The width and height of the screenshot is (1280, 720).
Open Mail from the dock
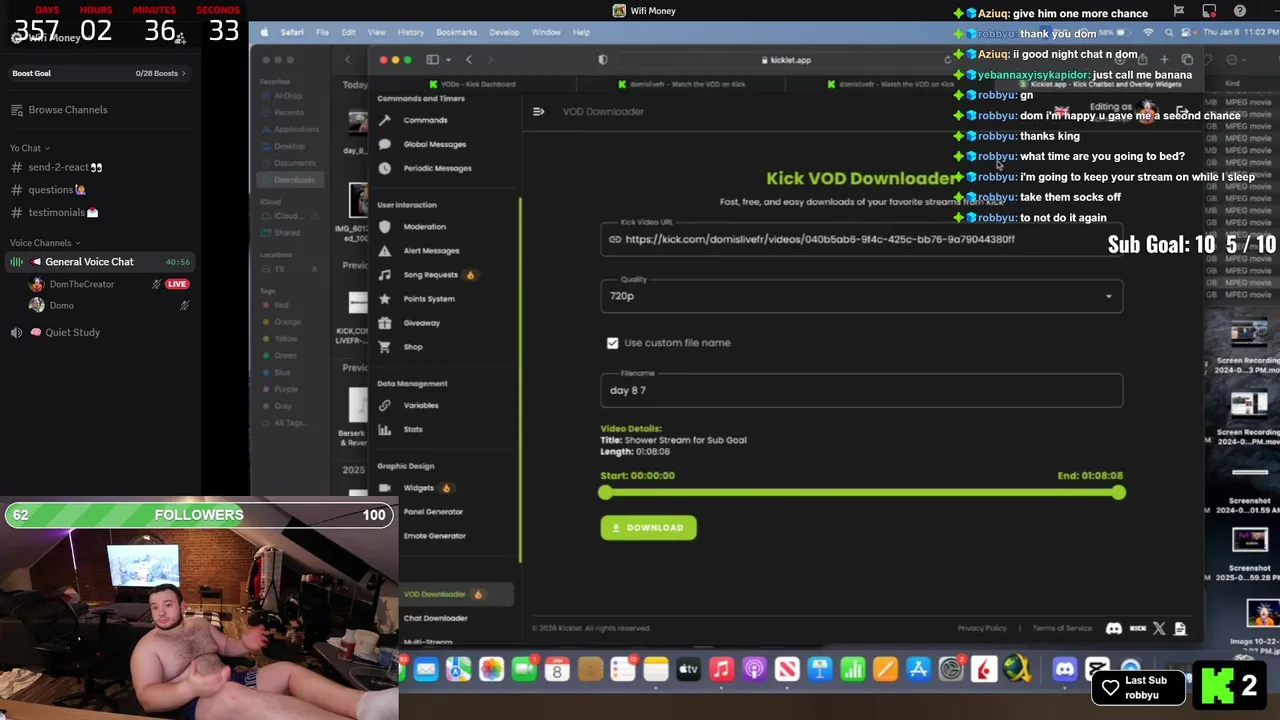(426, 669)
